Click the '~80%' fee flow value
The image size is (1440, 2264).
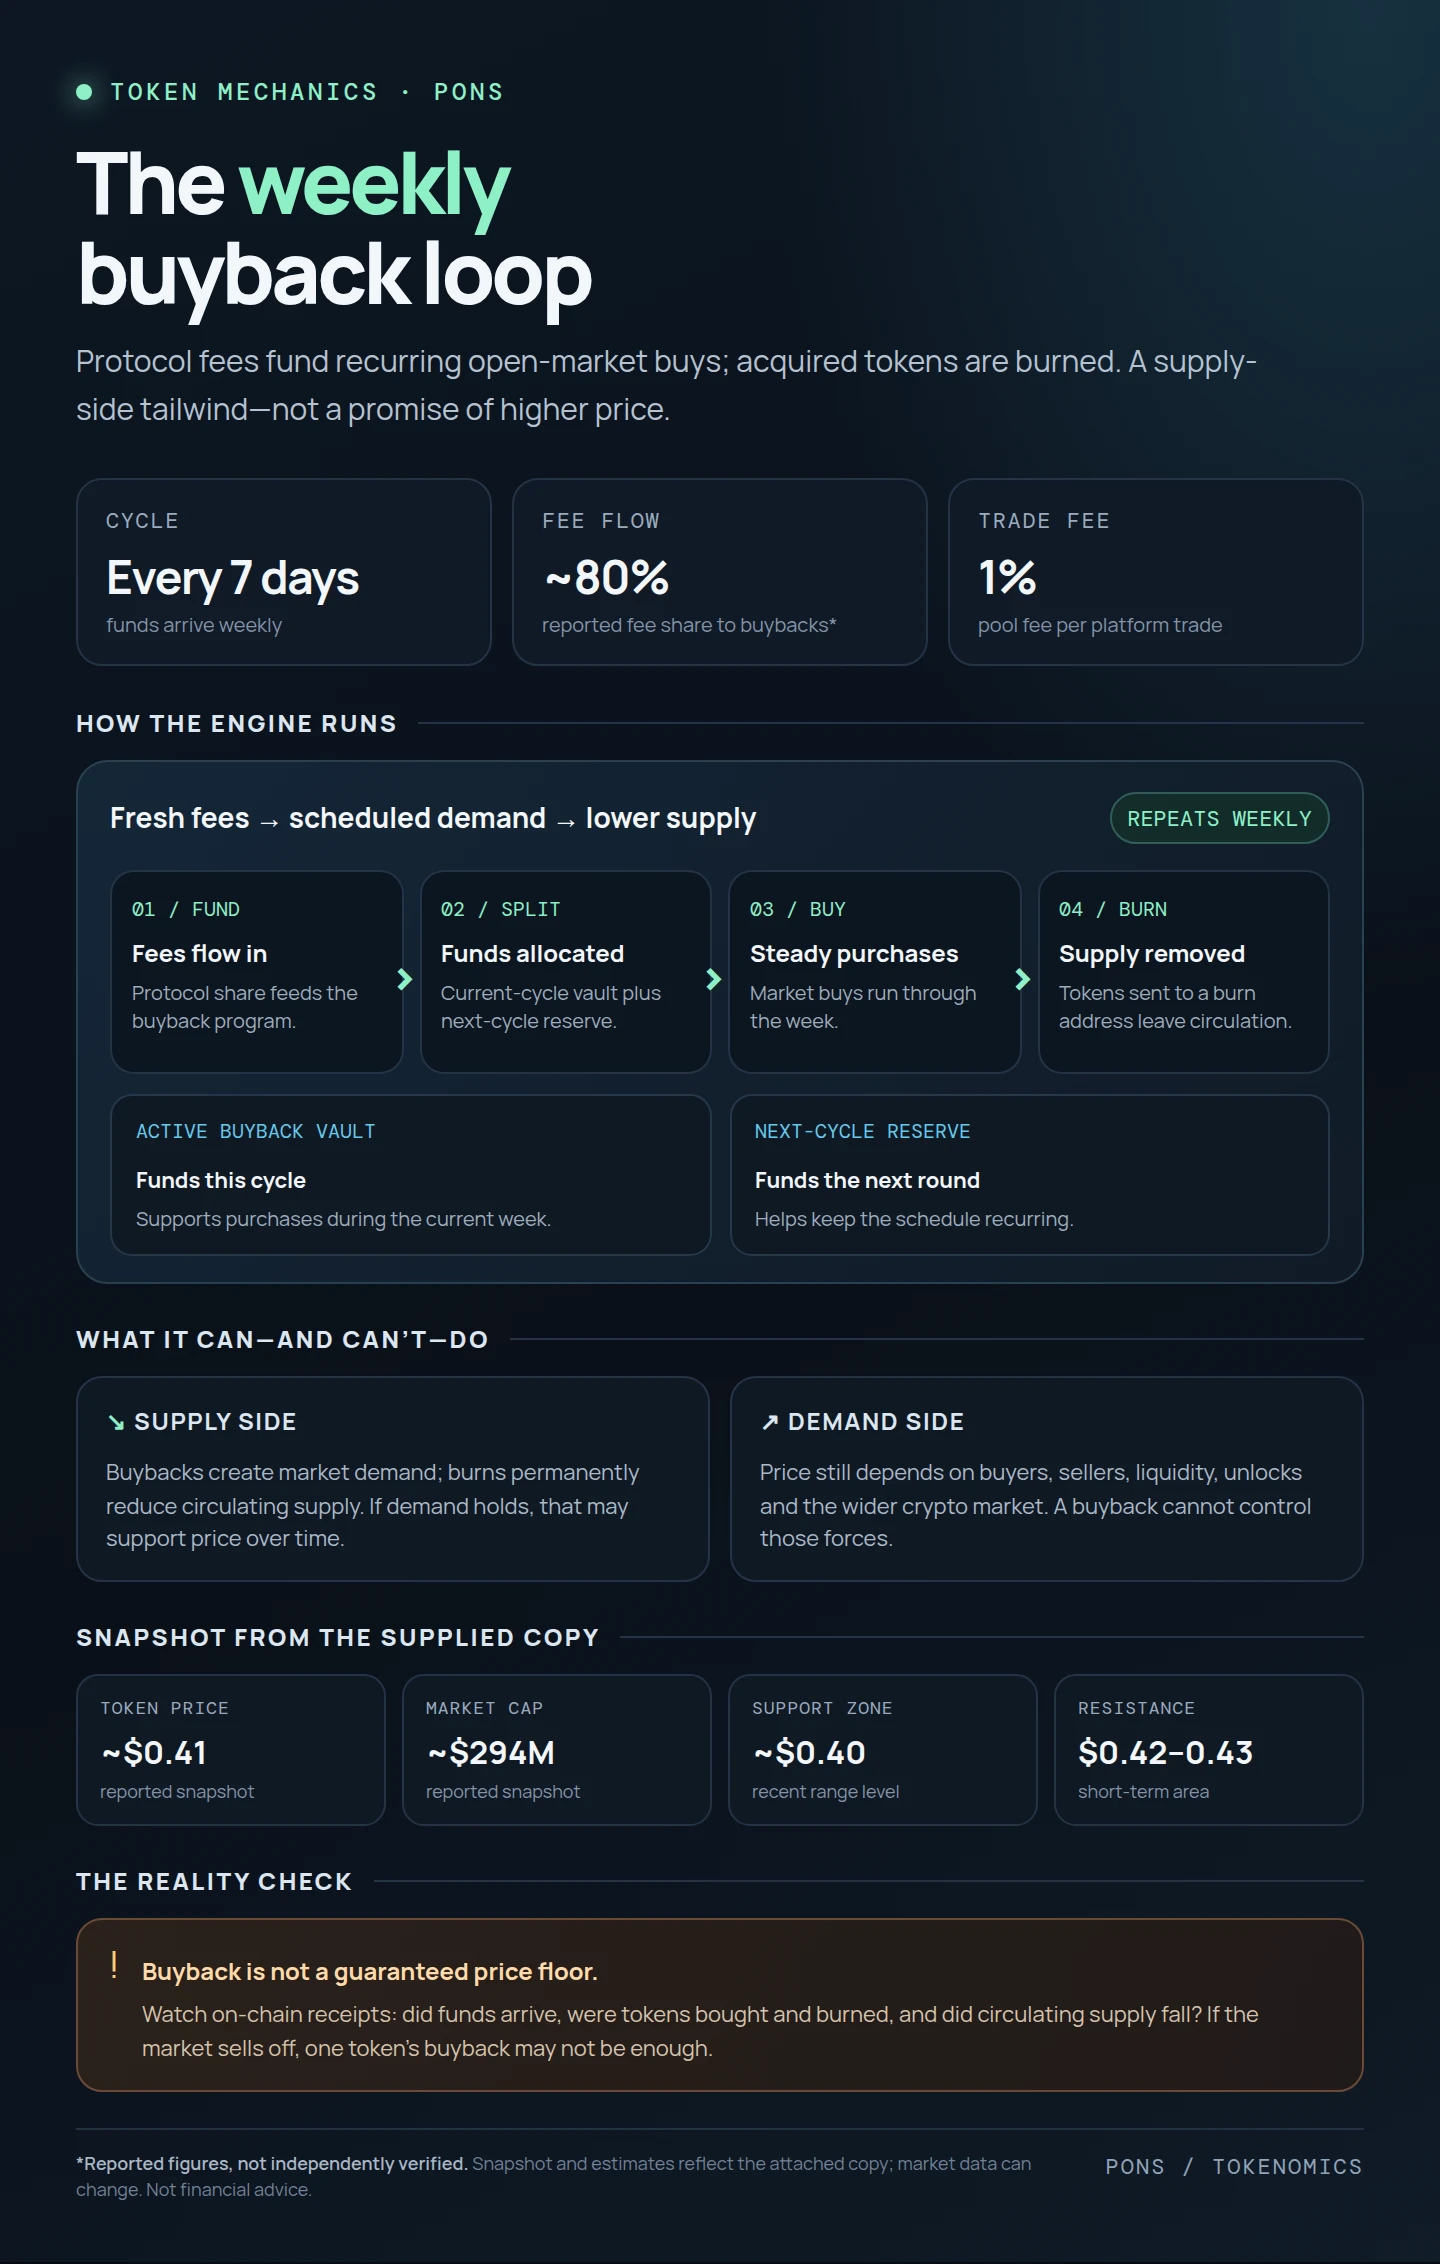coord(606,577)
